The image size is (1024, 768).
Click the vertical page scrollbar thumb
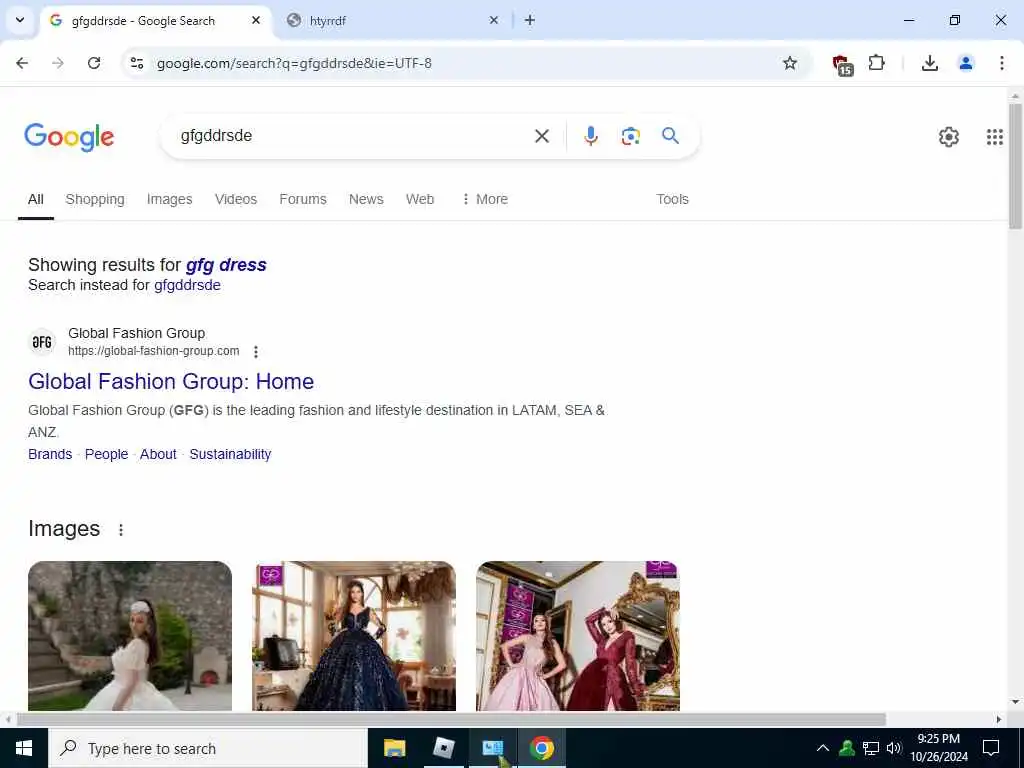(x=1016, y=167)
